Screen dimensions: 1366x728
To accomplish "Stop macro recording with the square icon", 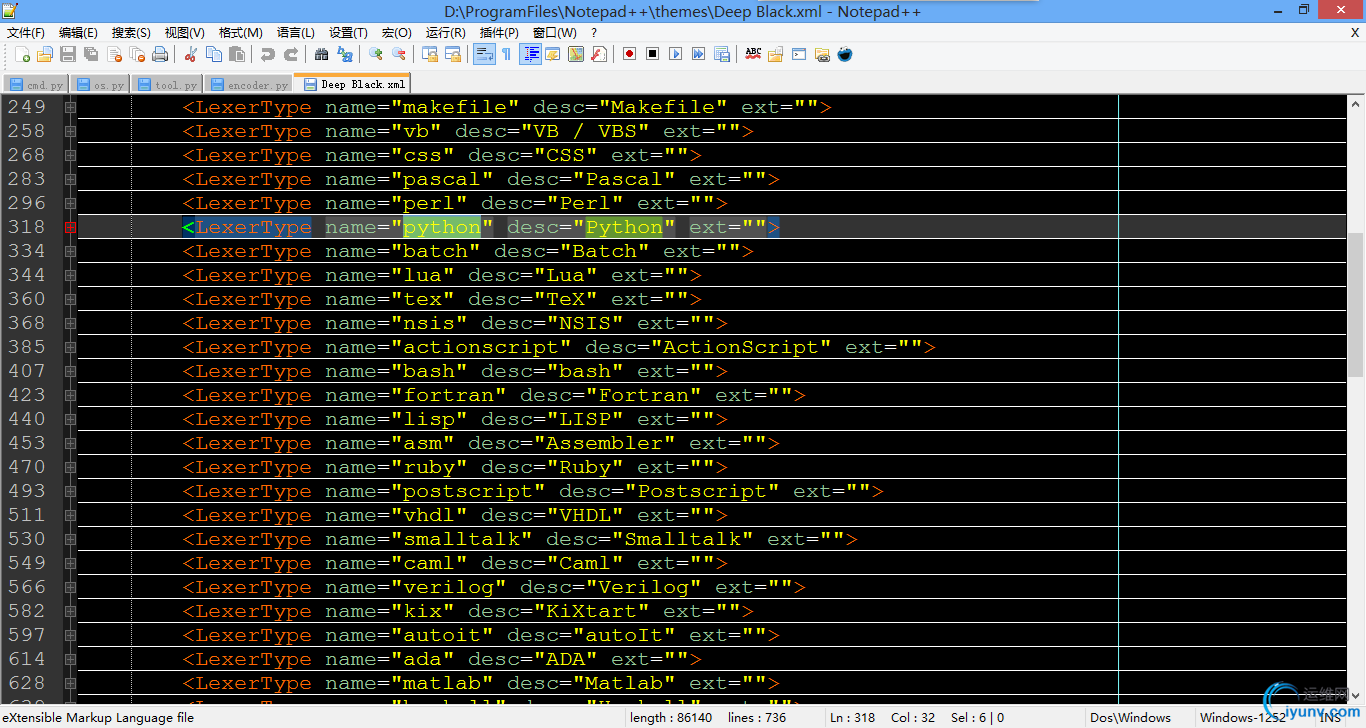I will [x=652, y=54].
